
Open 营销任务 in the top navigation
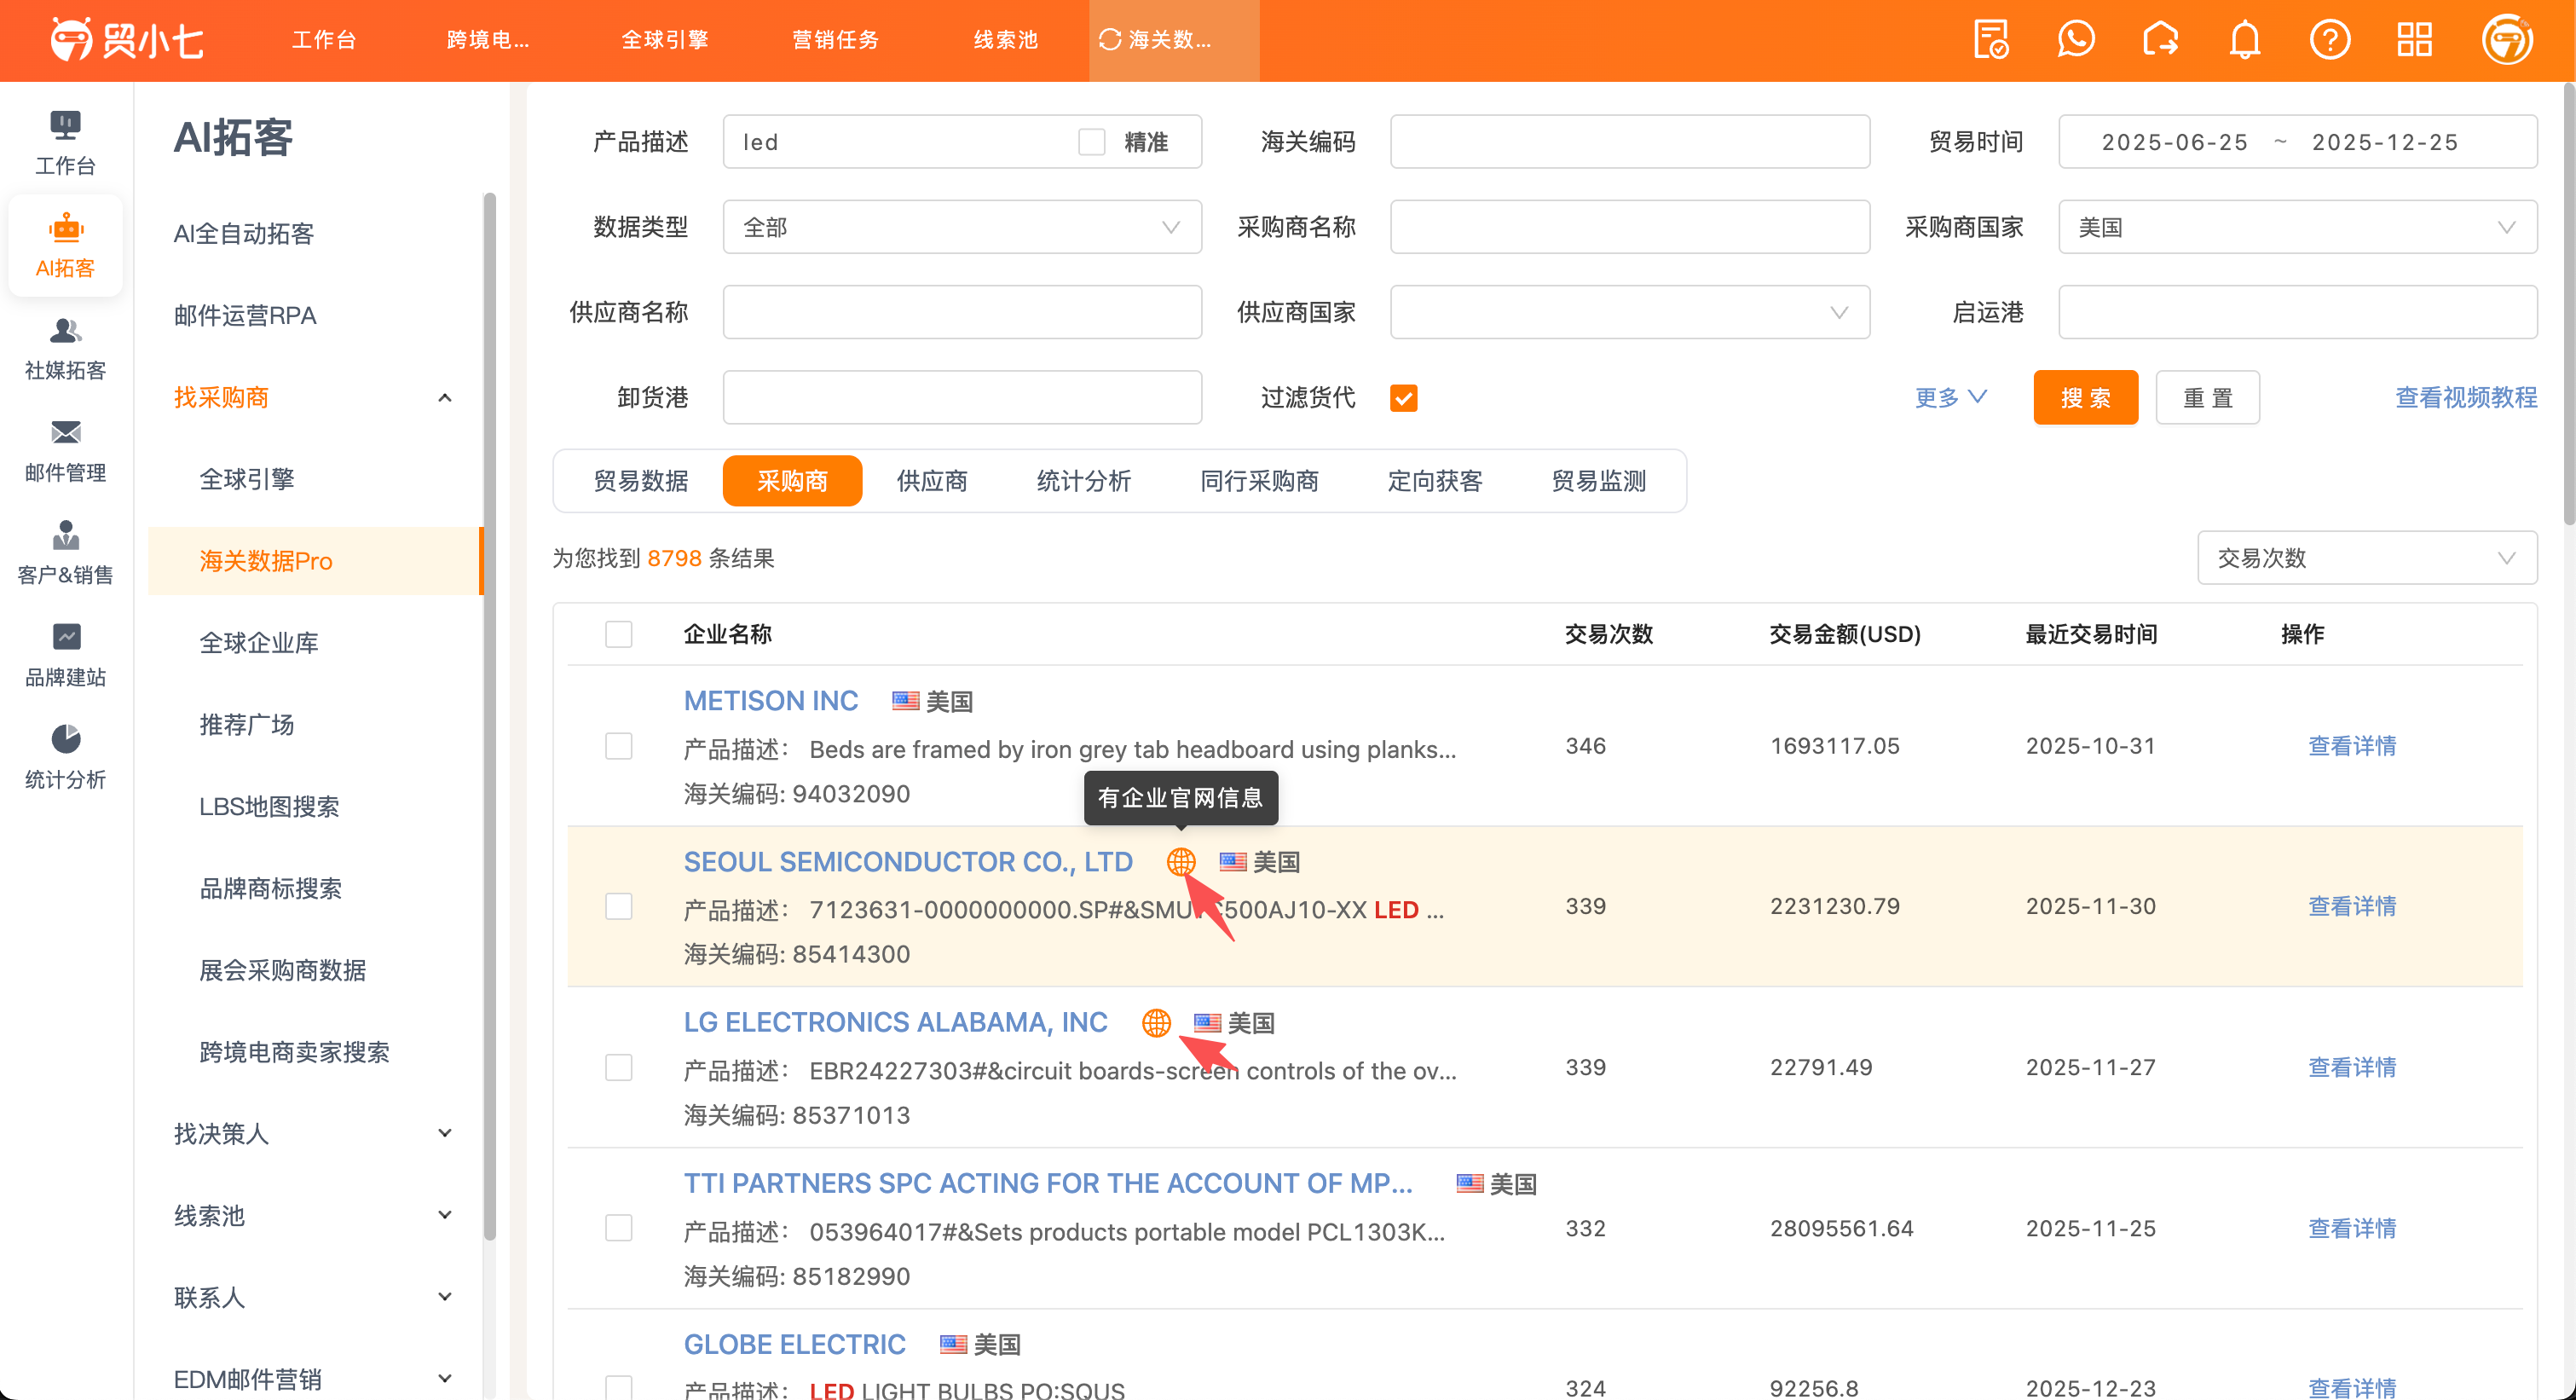[x=836, y=40]
